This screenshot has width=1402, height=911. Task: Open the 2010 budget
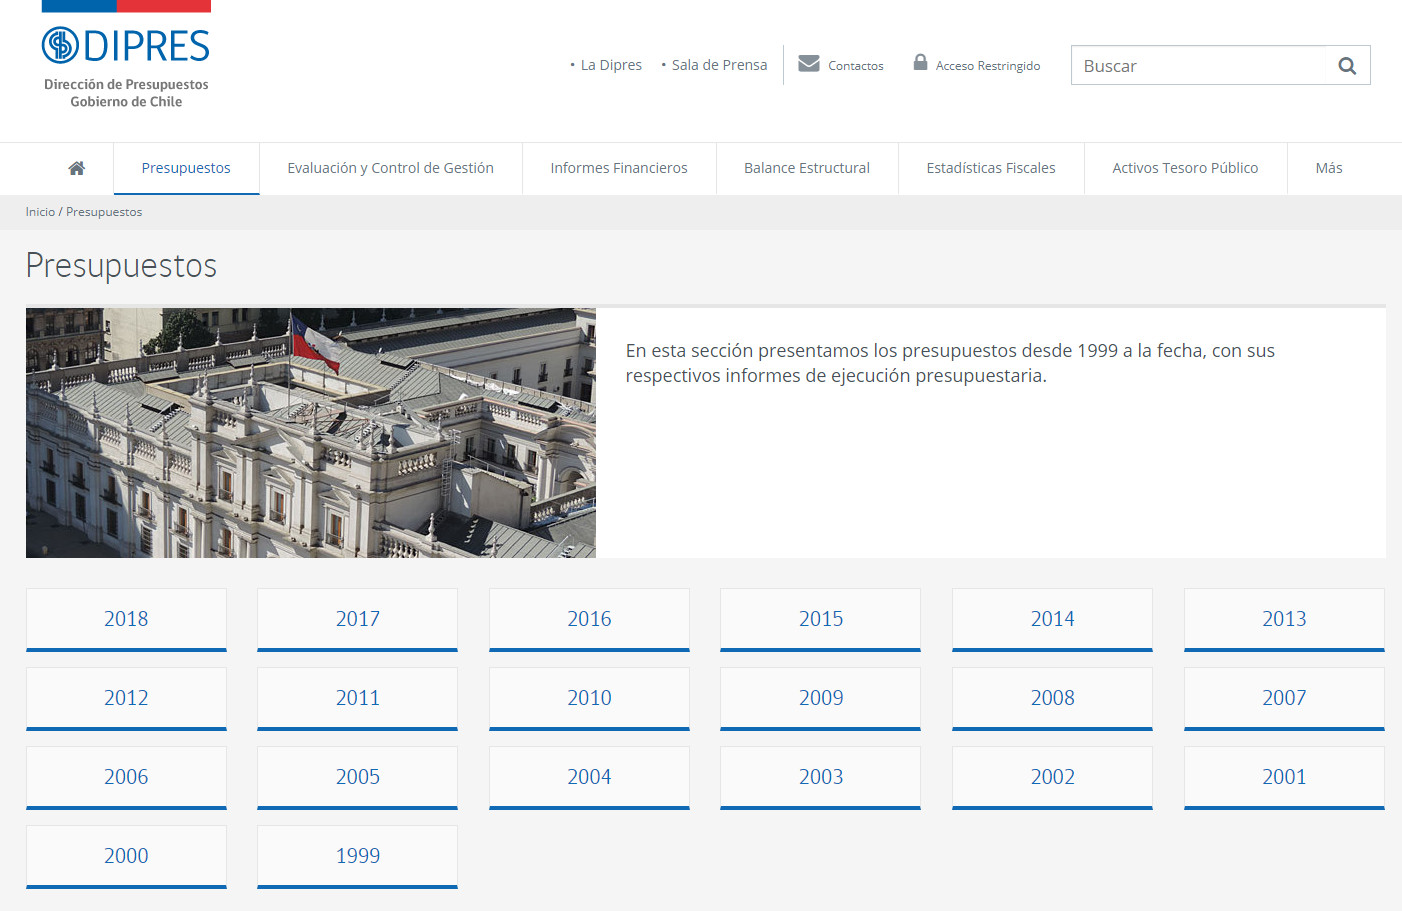pyautogui.click(x=589, y=698)
